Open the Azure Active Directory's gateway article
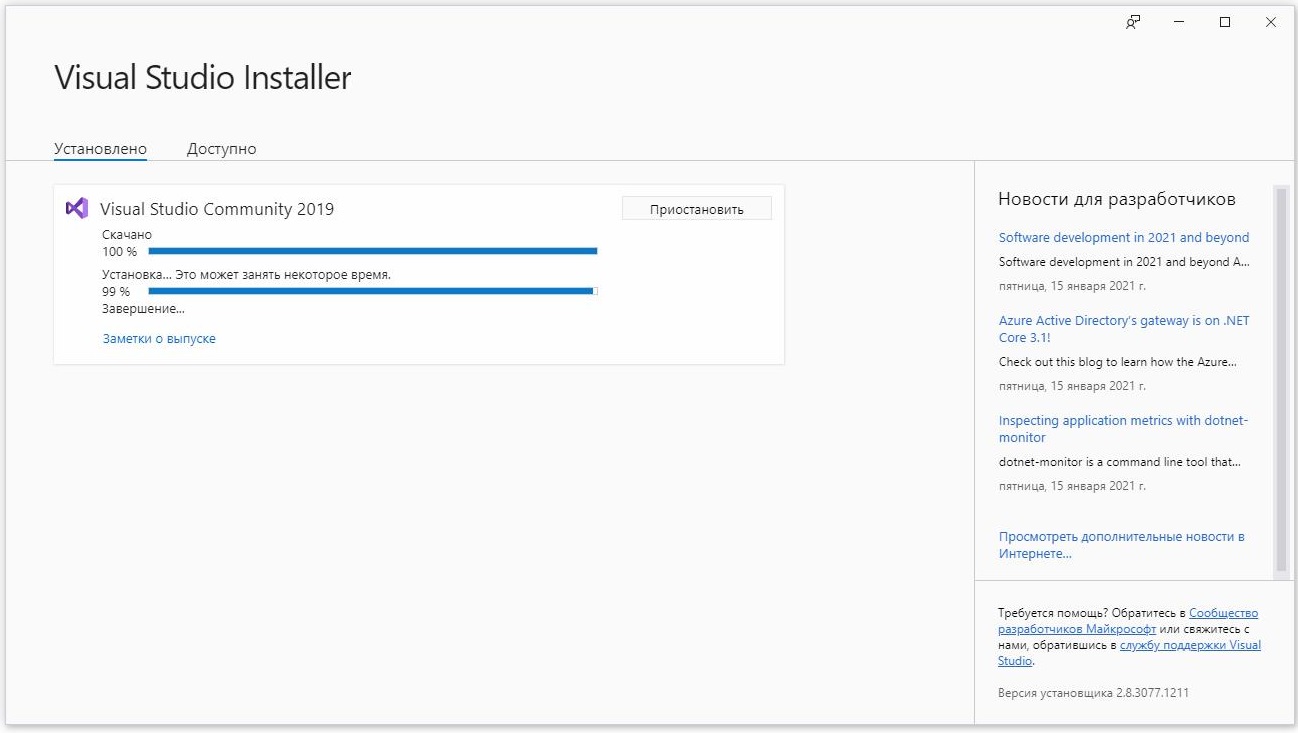 [1124, 329]
